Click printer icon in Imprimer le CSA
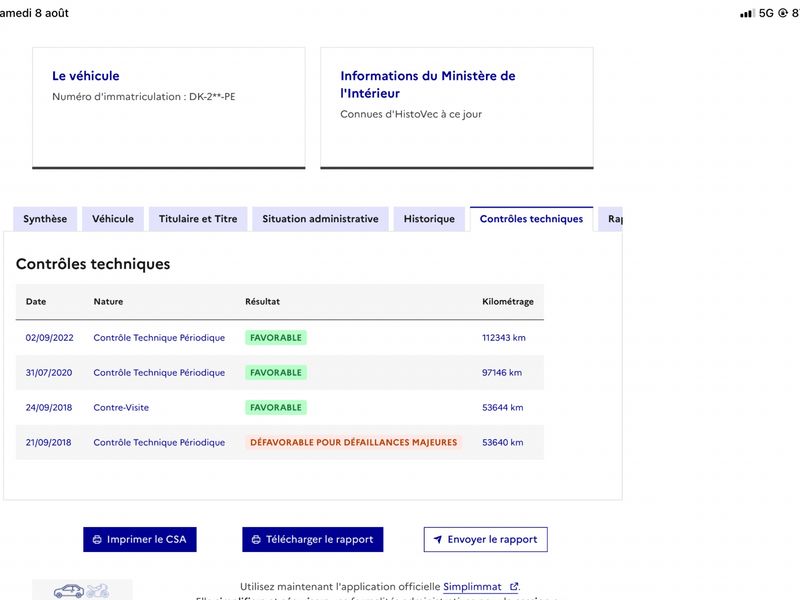The height and width of the screenshot is (600, 800). pyautogui.click(x=97, y=539)
